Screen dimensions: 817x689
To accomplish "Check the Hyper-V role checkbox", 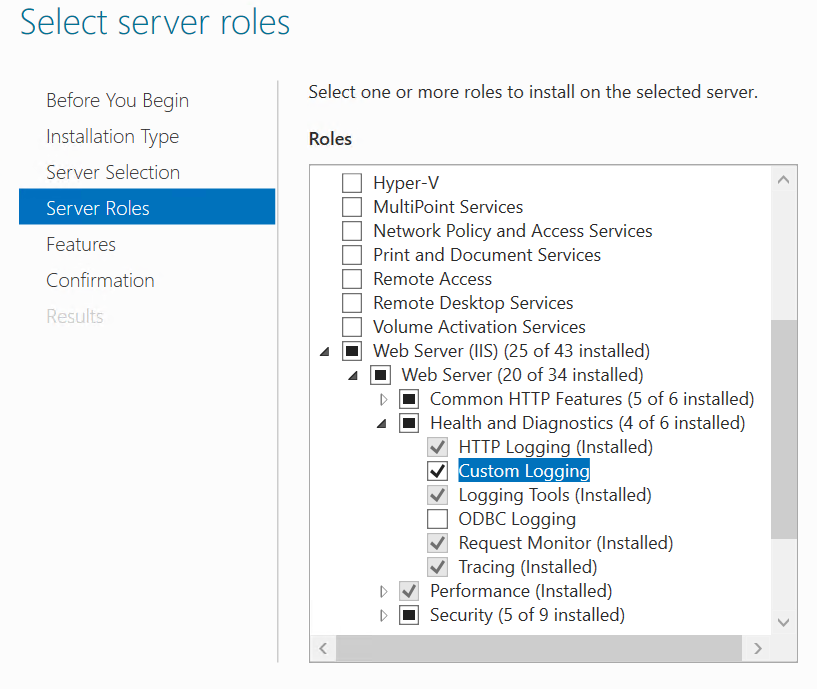I will [352, 183].
